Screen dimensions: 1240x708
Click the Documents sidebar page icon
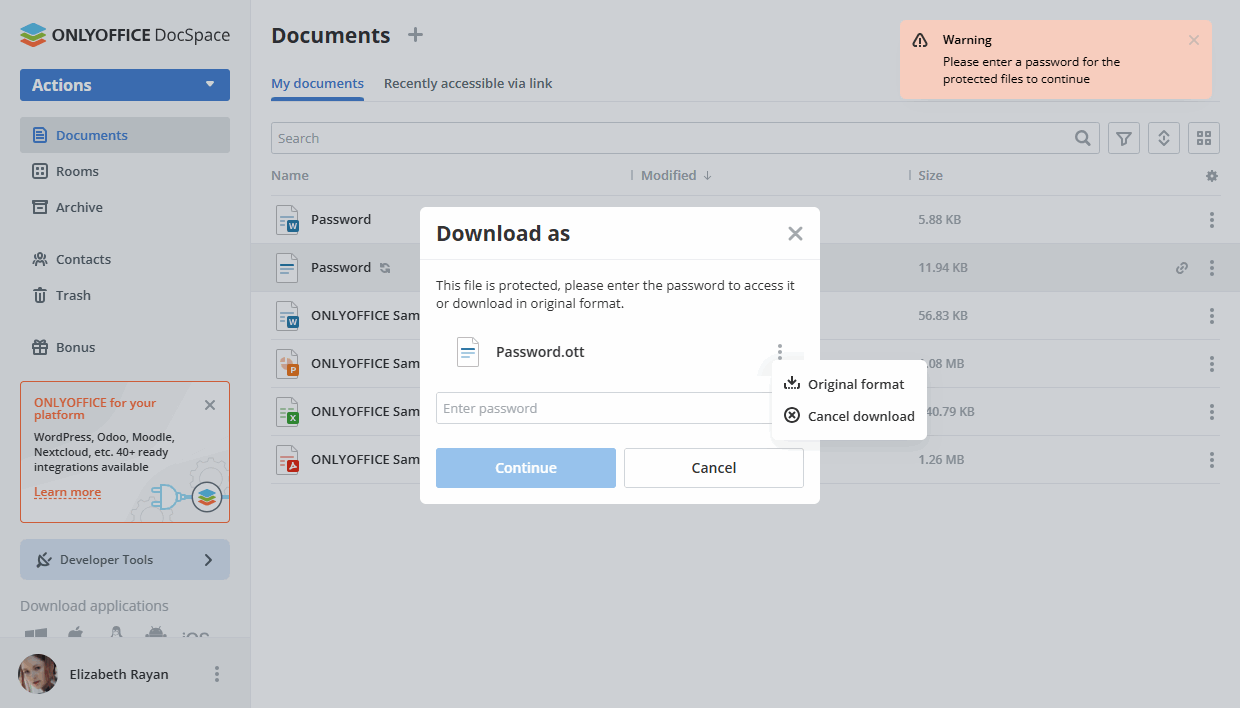40,135
